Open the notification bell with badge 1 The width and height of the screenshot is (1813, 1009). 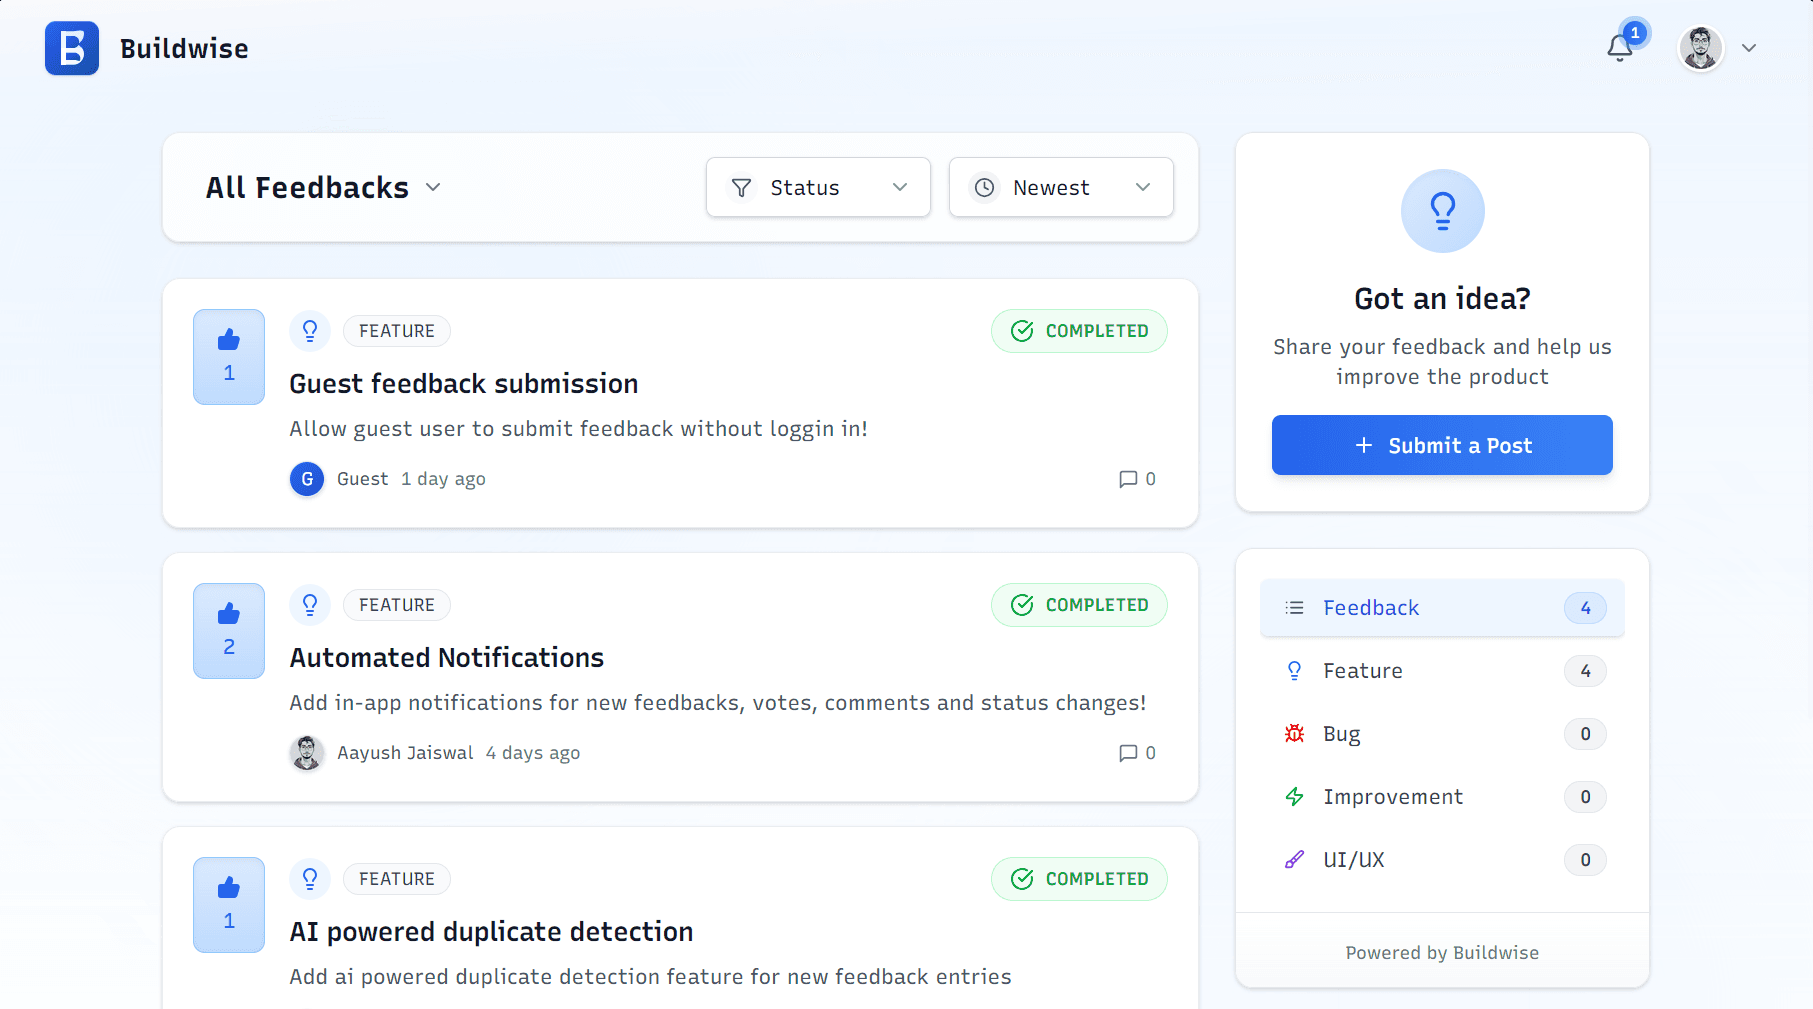(x=1619, y=47)
